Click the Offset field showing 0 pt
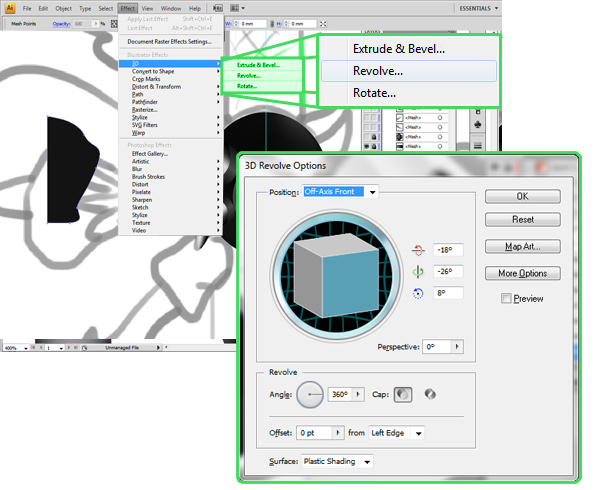The image size is (600, 490). pos(315,433)
